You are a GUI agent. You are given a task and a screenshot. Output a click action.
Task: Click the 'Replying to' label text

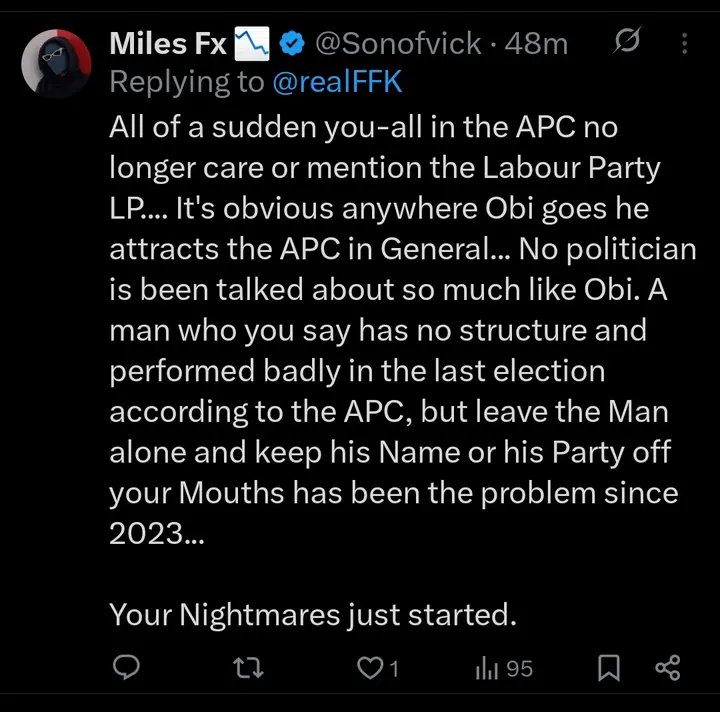coord(186,82)
